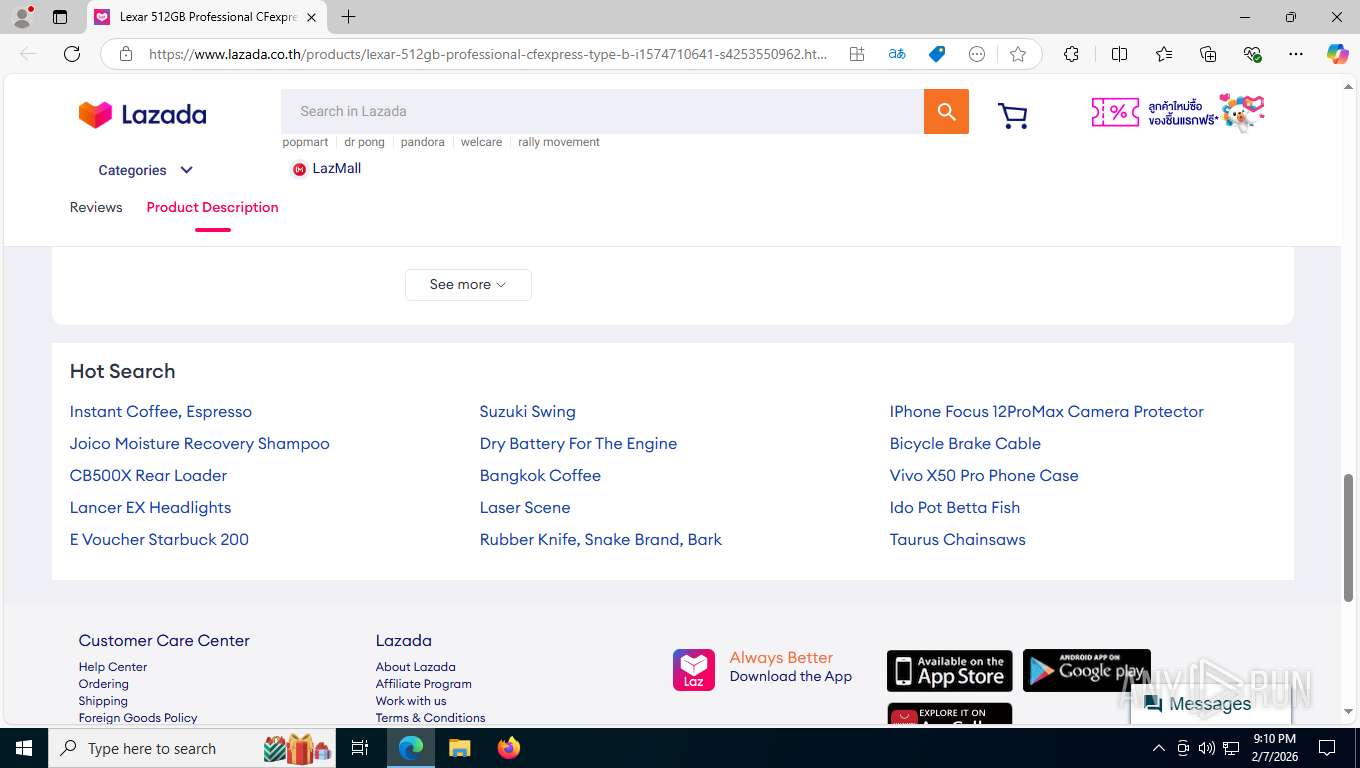1360x768 pixels.
Task: Click the page vertical scrollbar thumb
Action: click(1349, 537)
